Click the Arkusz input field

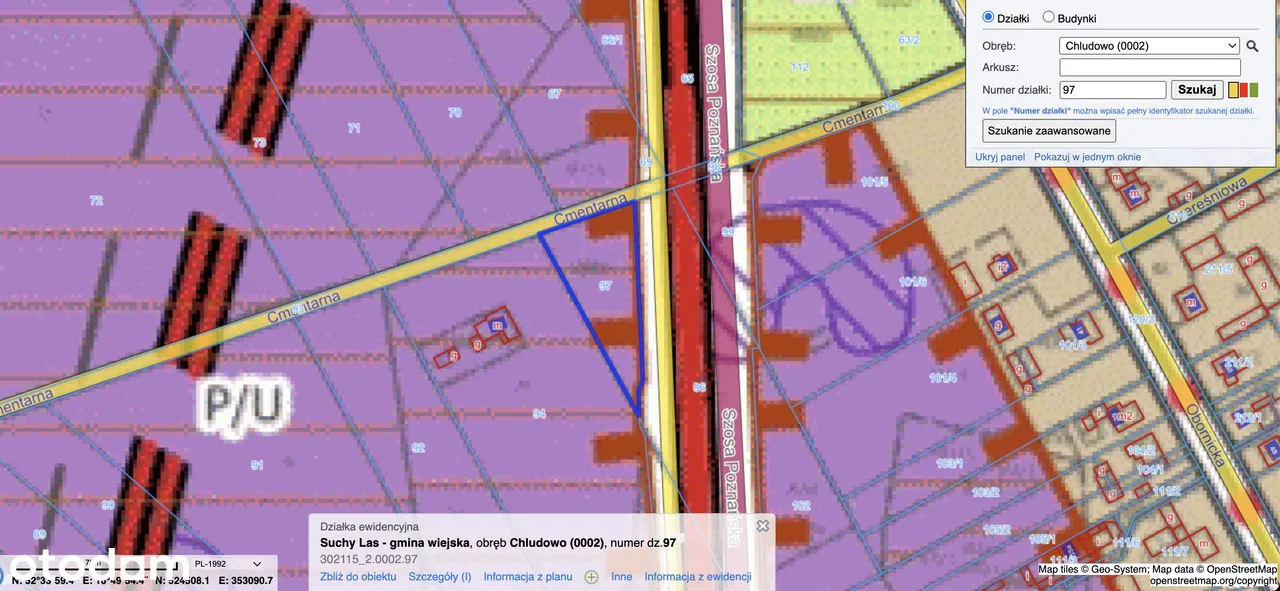[x=1149, y=68]
